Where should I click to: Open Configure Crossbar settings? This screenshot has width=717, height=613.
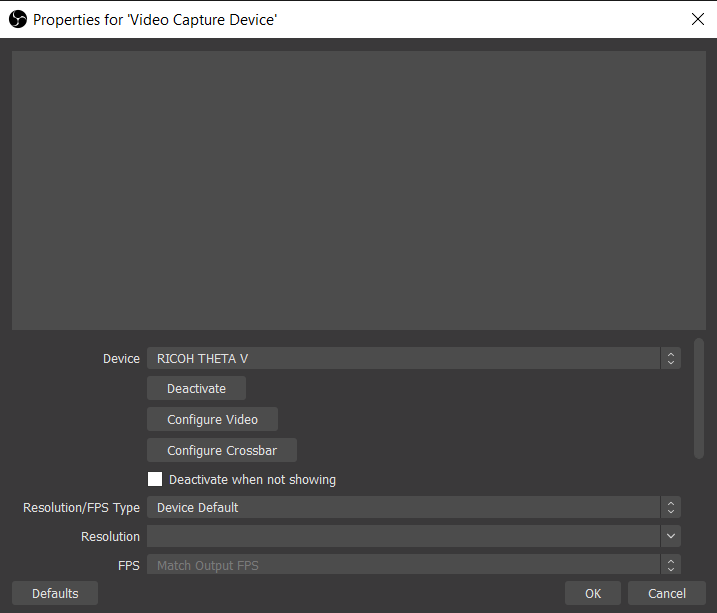(x=222, y=450)
